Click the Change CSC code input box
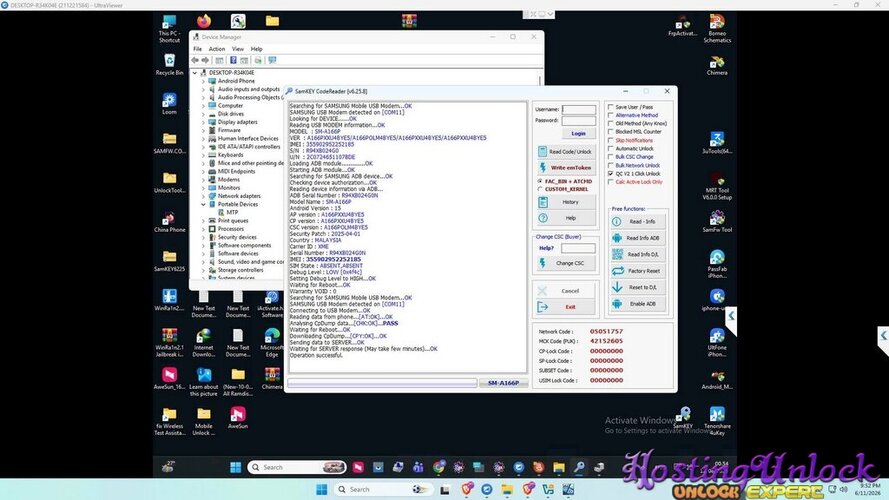The image size is (889, 500). point(578,248)
